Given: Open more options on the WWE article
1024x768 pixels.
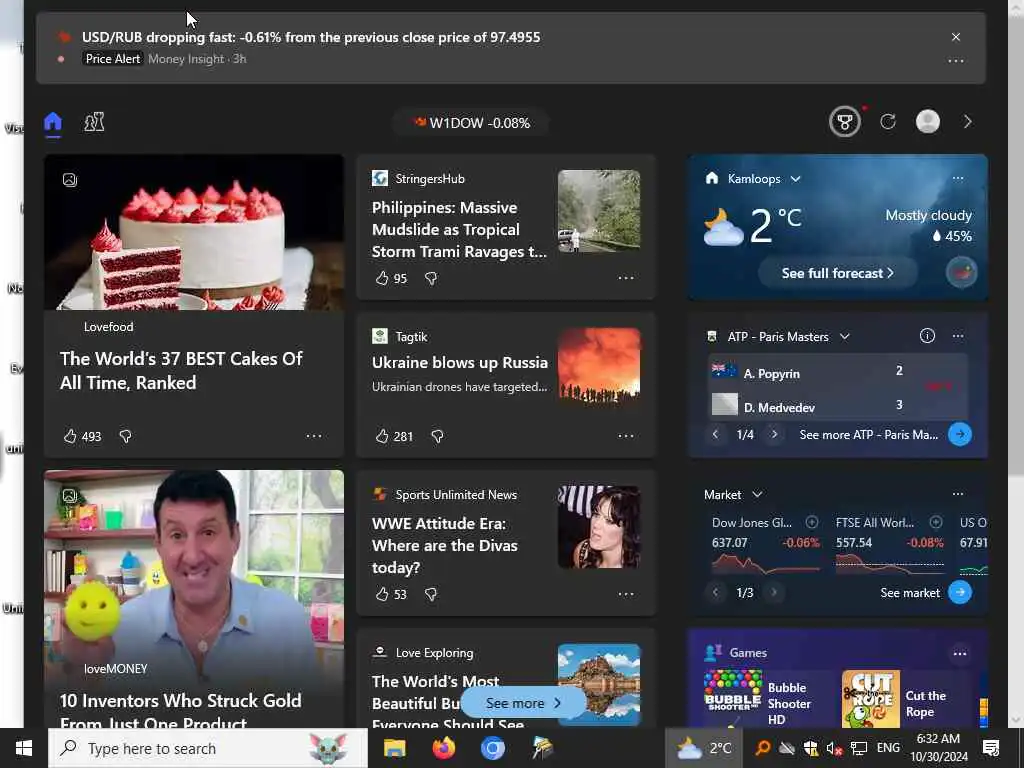Looking at the screenshot, I should [x=626, y=594].
